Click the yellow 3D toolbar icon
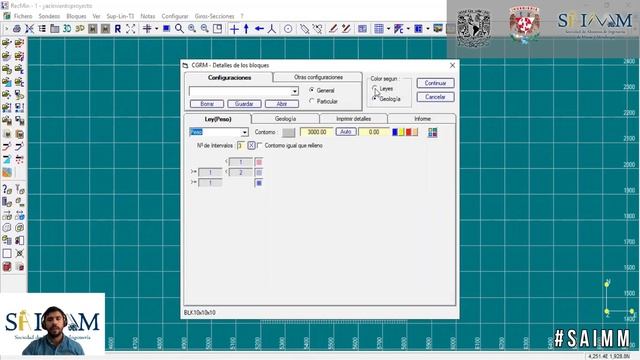The width and height of the screenshot is (640, 360). [x=80, y=29]
